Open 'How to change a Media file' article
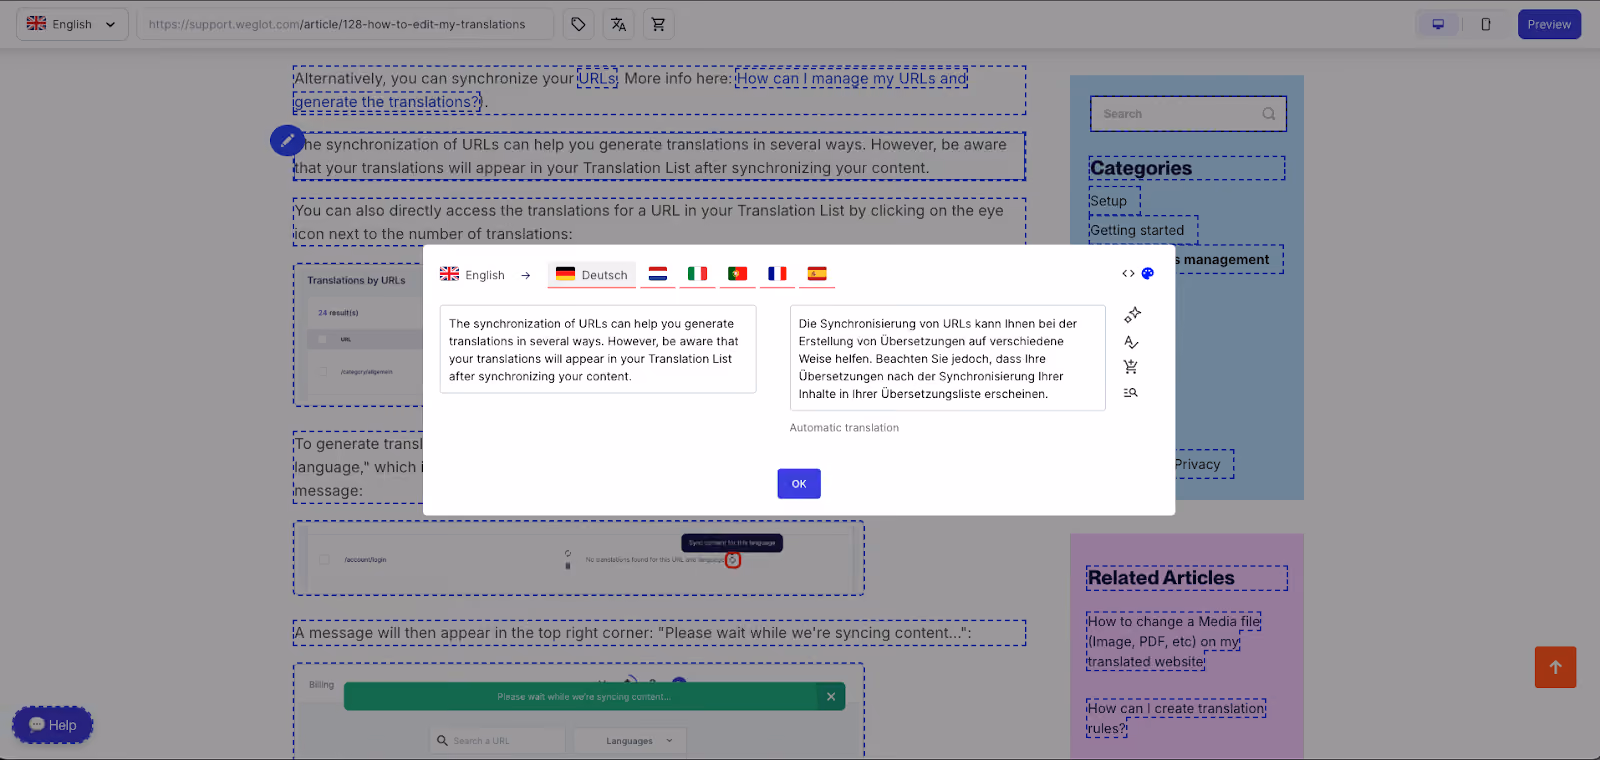The width and height of the screenshot is (1600, 760). point(1174,641)
